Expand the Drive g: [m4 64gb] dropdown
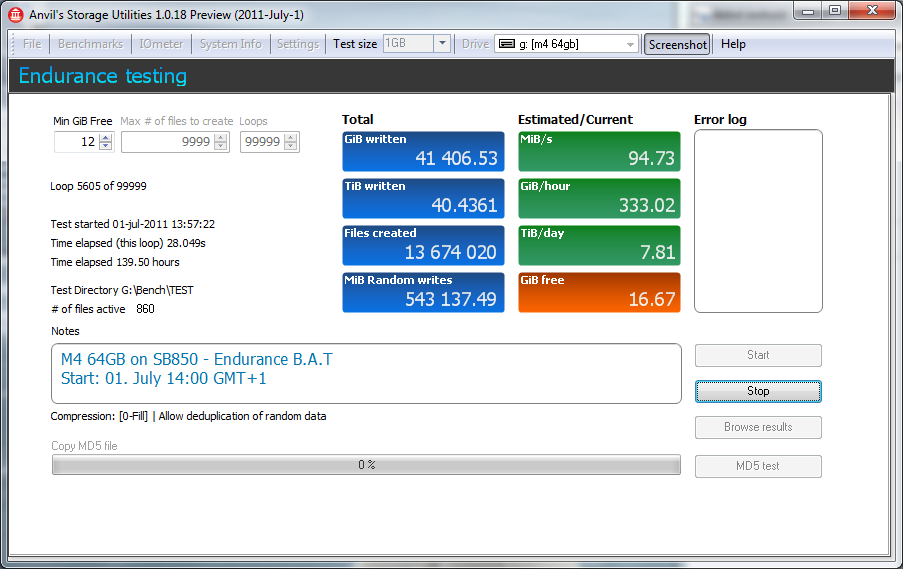903x569 pixels. (x=630, y=44)
